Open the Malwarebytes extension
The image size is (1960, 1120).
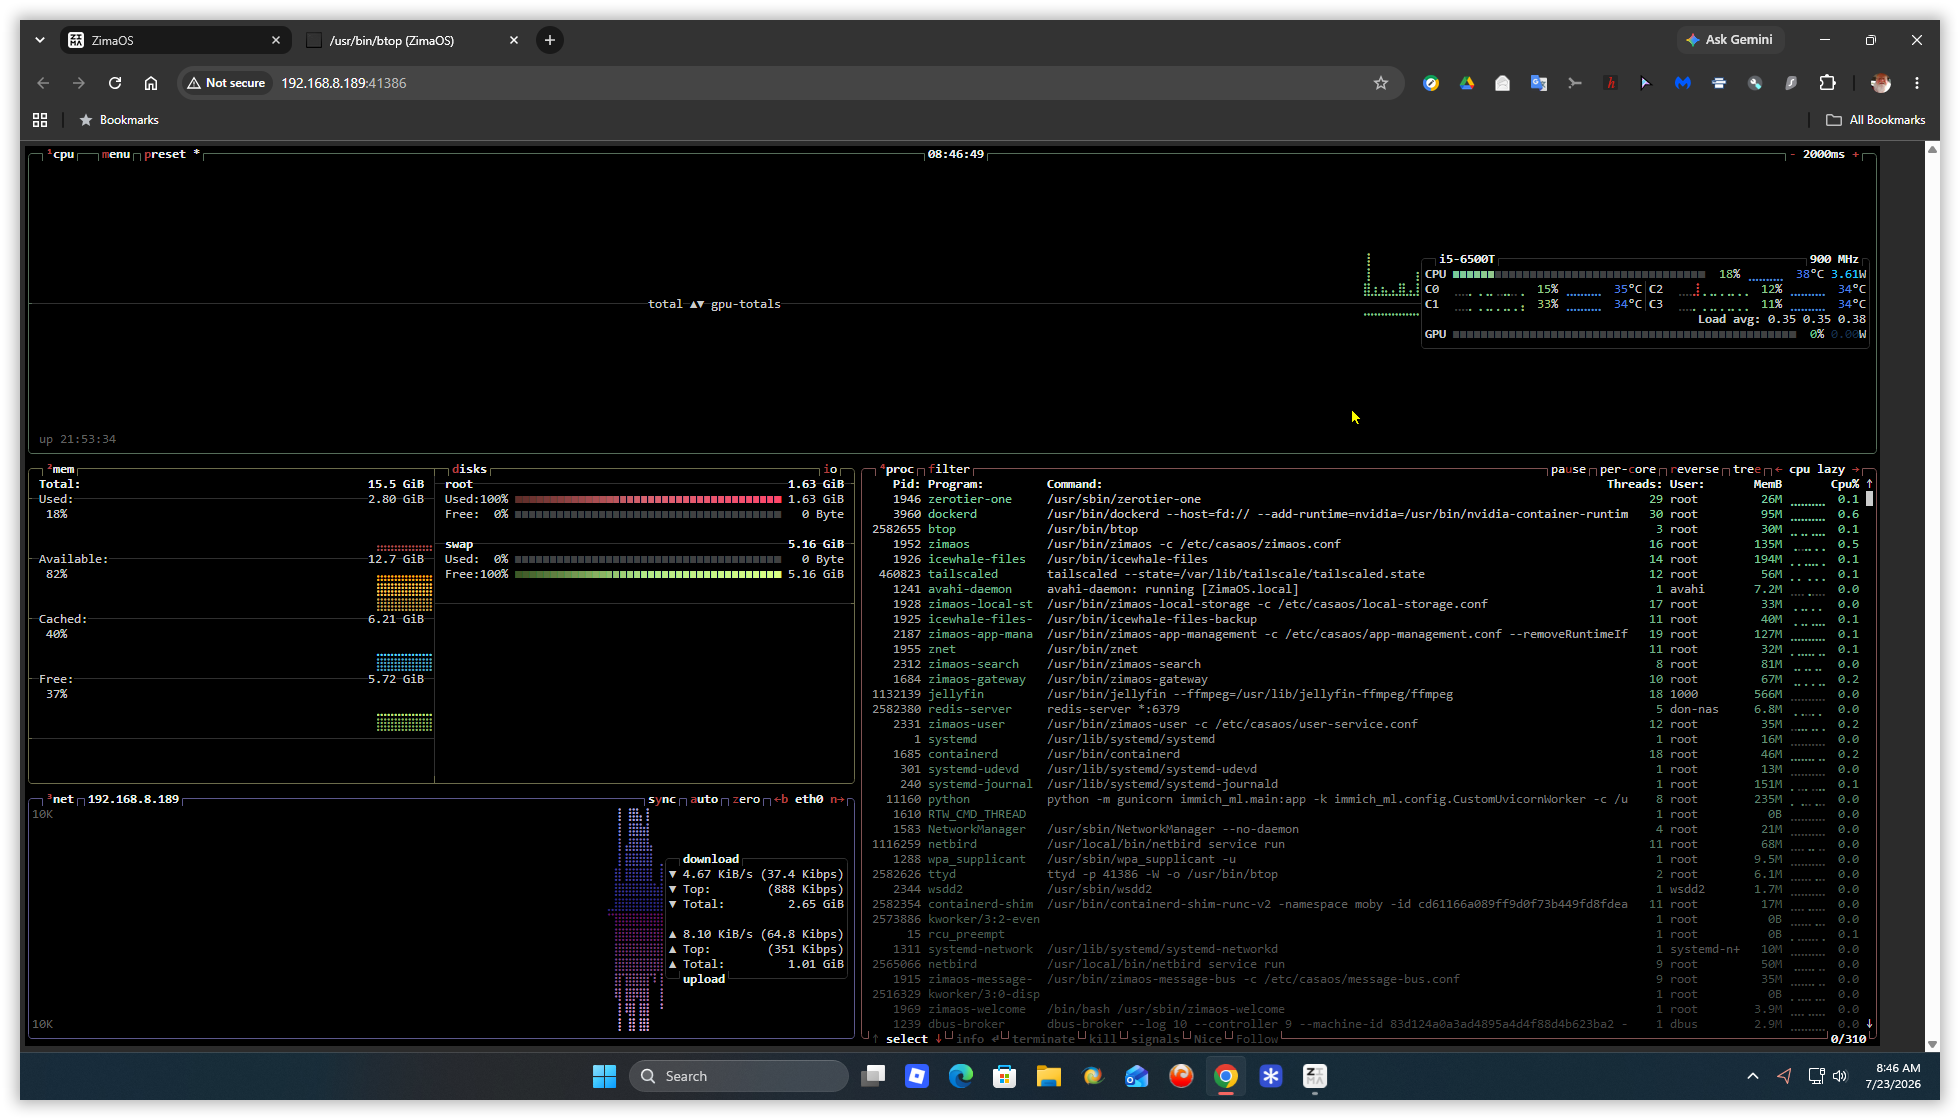point(1683,83)
